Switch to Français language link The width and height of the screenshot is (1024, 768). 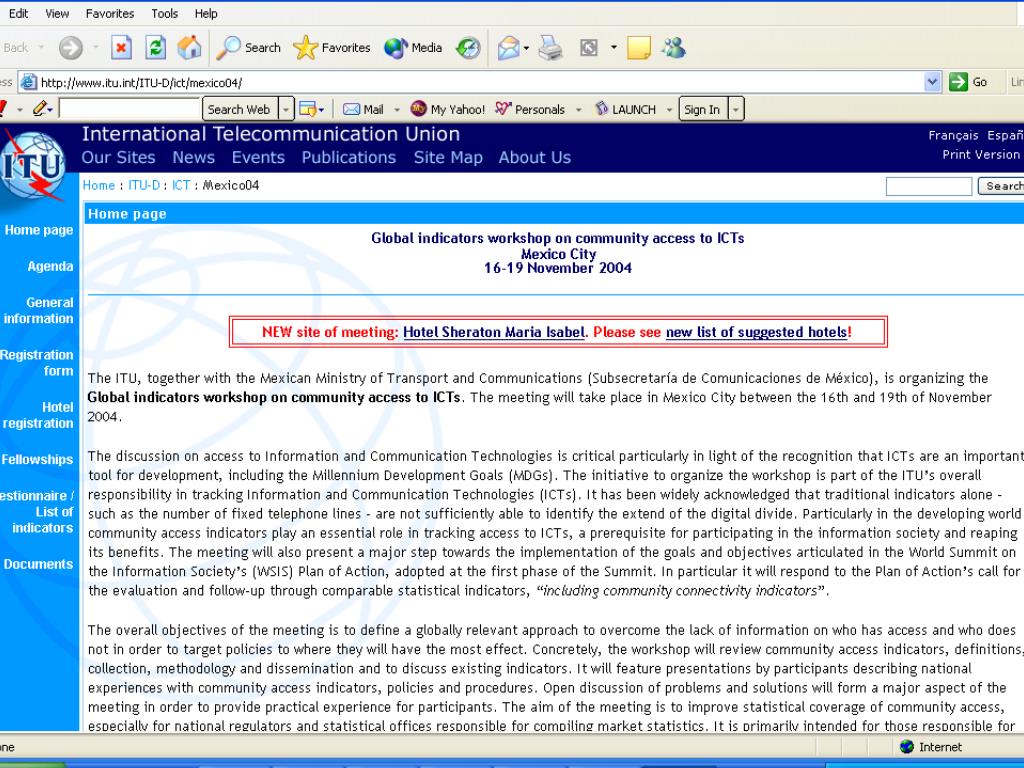pos(953,135)
